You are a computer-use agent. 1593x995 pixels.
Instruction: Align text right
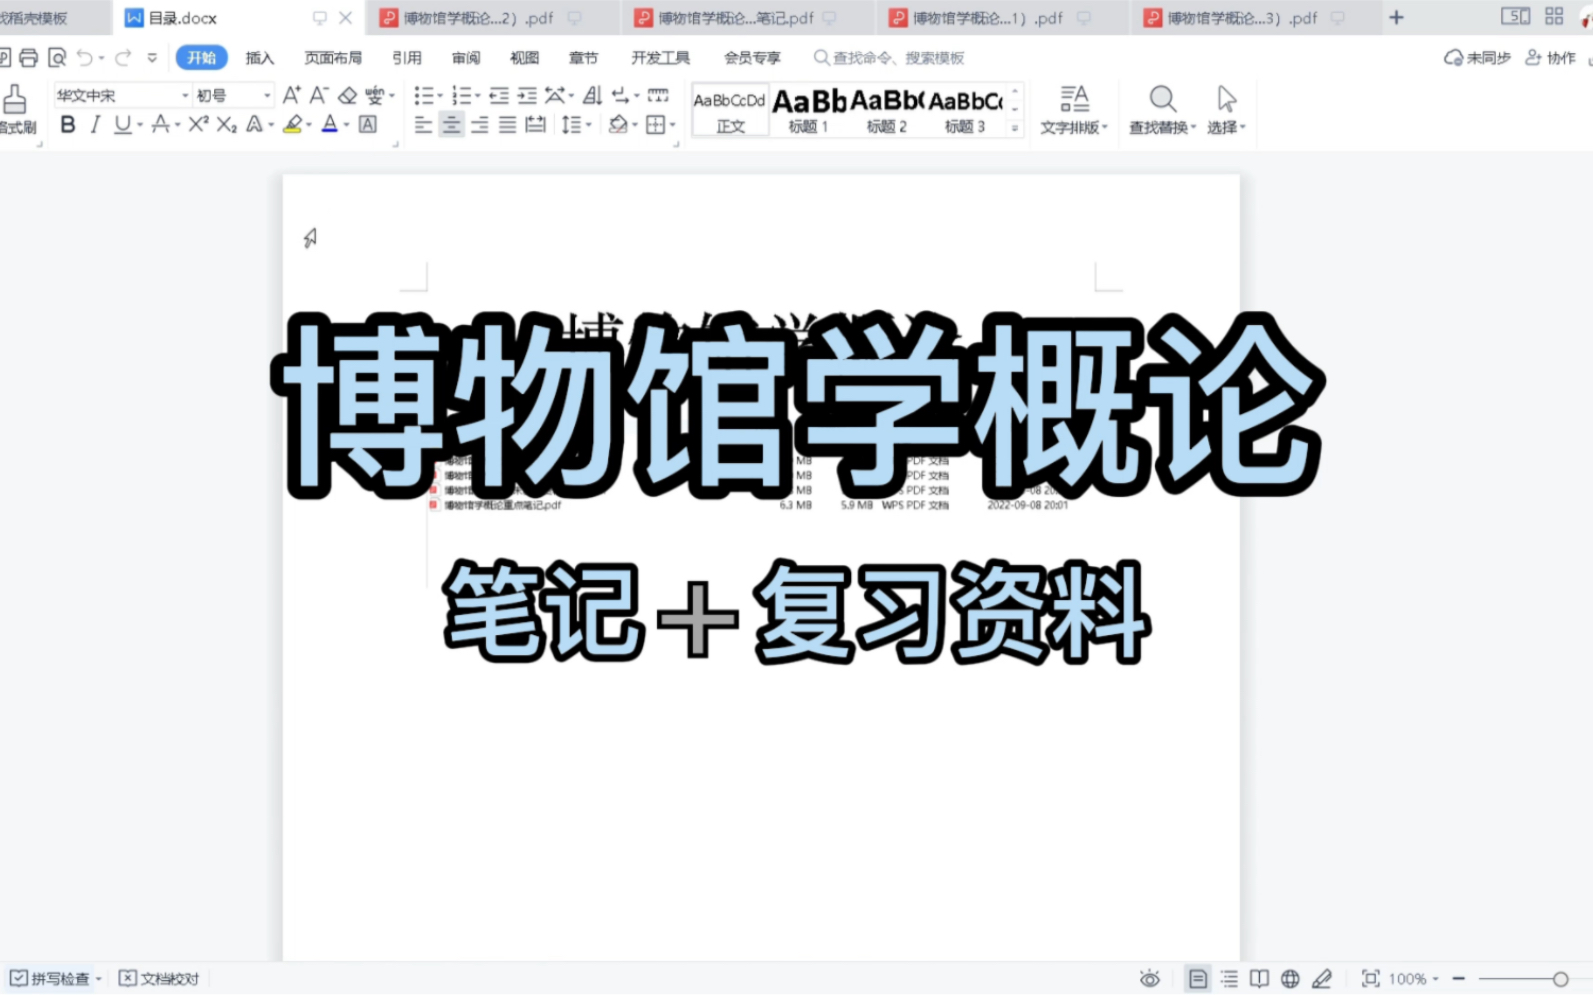(480, 124)
